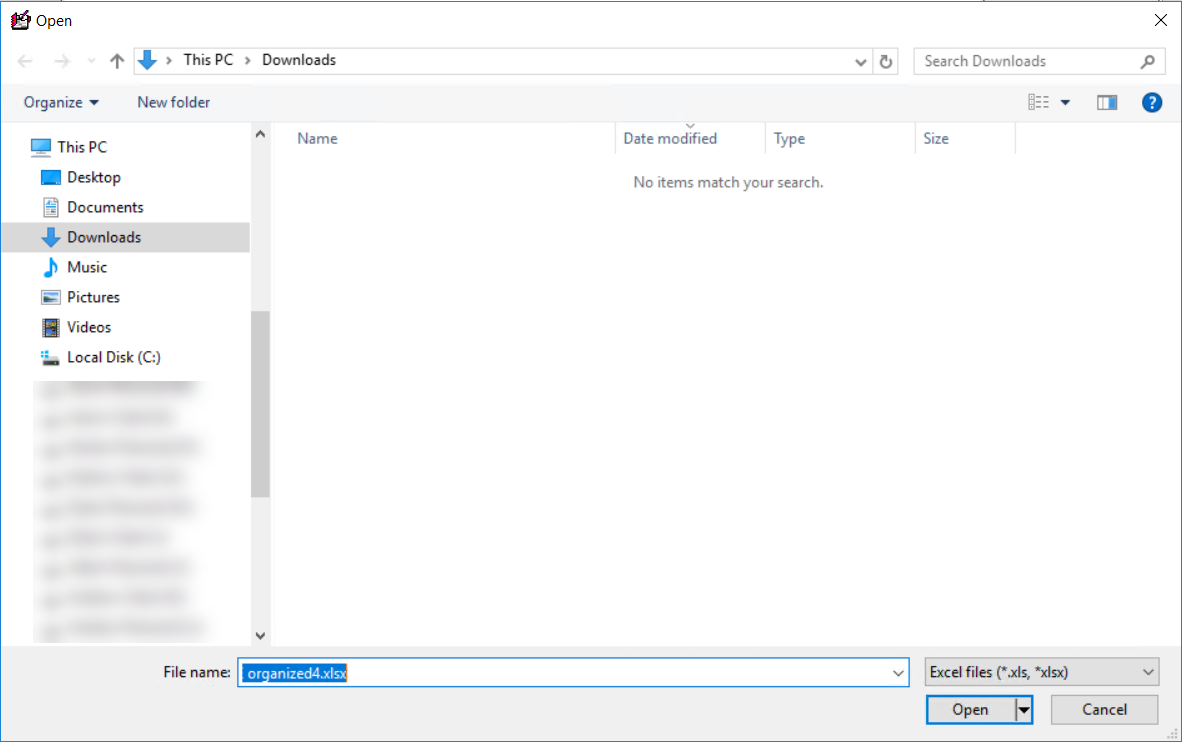This screenshot has width=1182, height=742.
Task: Open the Videos folder in sidebar
Action: click(x=89, y=327)
